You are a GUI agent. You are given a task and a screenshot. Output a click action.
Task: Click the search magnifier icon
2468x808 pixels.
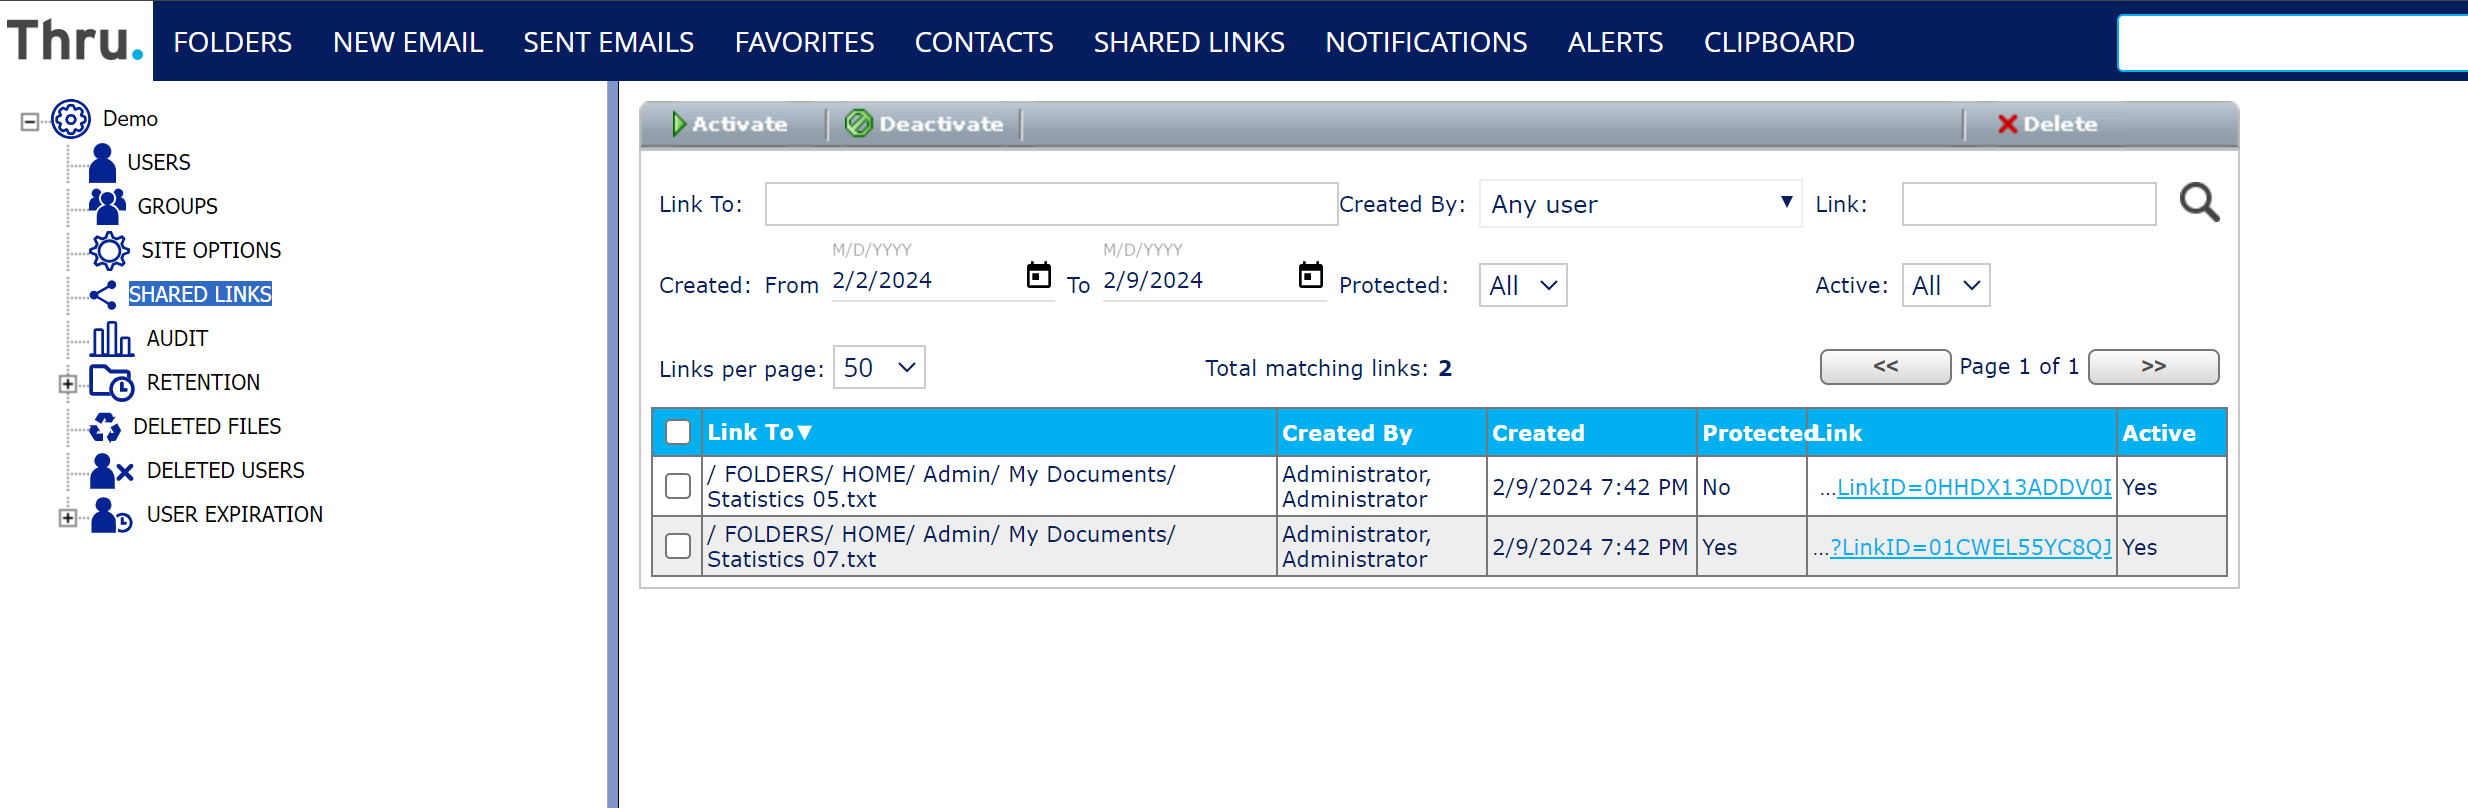[x=2199, y=203]
